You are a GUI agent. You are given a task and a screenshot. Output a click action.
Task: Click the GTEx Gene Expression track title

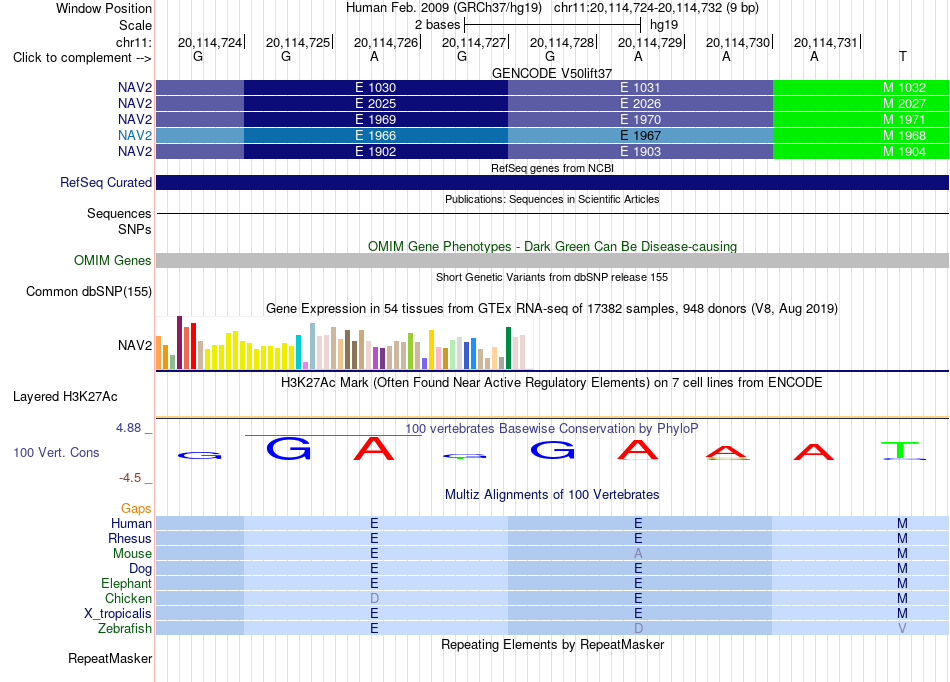coord(552,308)
